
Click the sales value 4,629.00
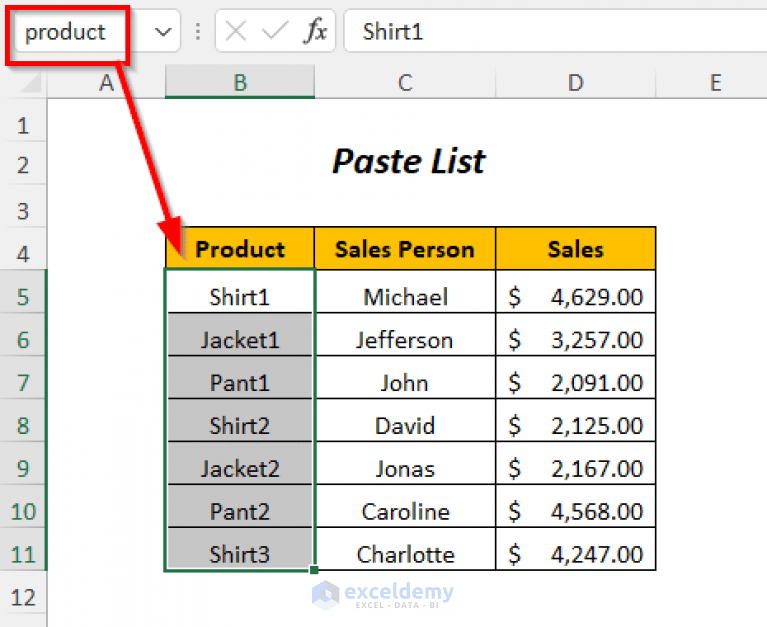tap(596, 297)
